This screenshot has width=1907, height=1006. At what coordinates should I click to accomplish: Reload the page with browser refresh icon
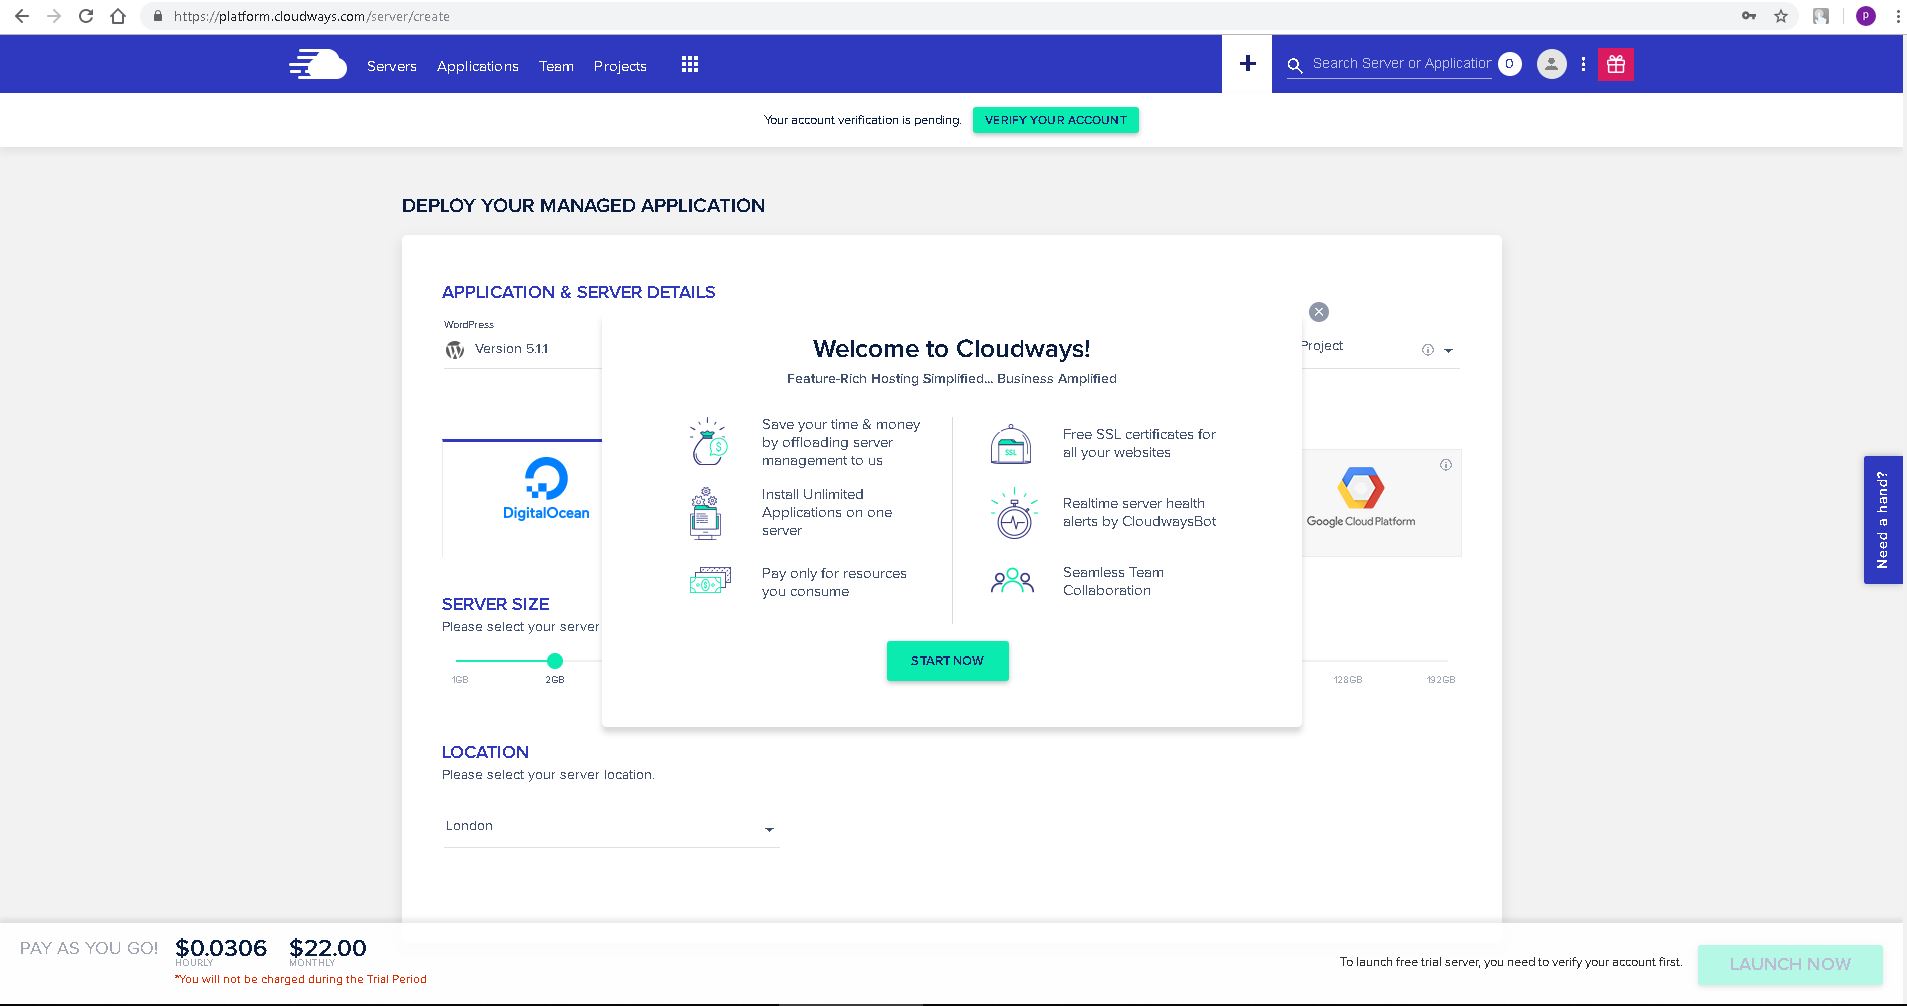pyautogui.click(x=86, y=16)
